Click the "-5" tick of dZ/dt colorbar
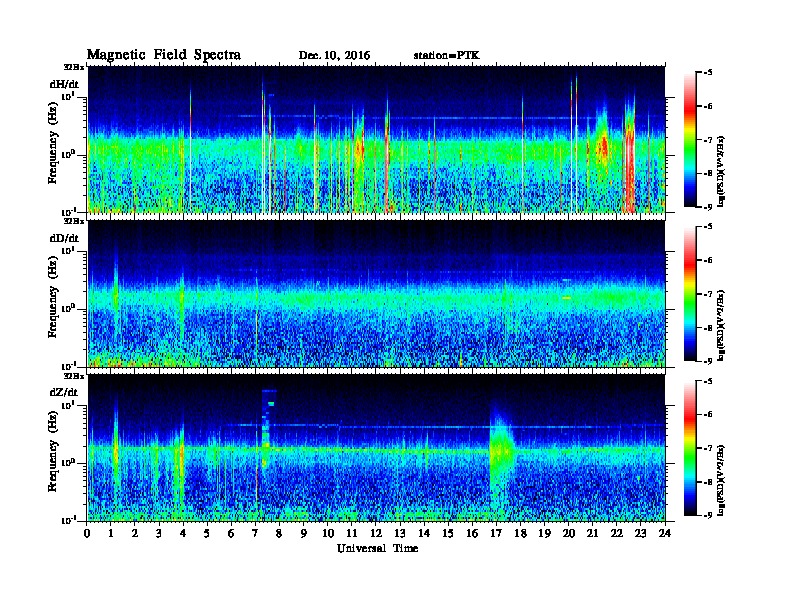This screenshot has width=792, height=612. tap(708, 381)
